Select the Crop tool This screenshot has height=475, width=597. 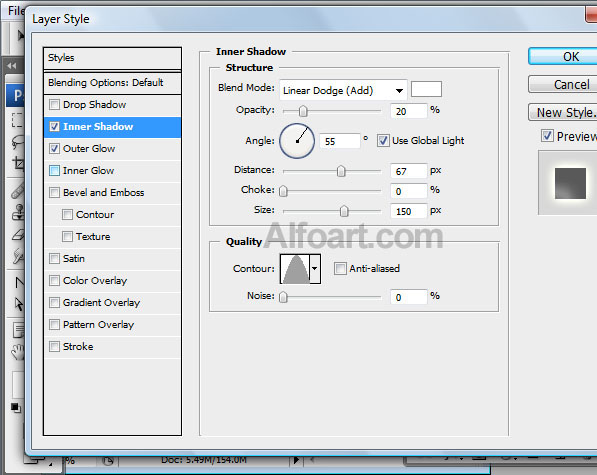coord(18,164)
